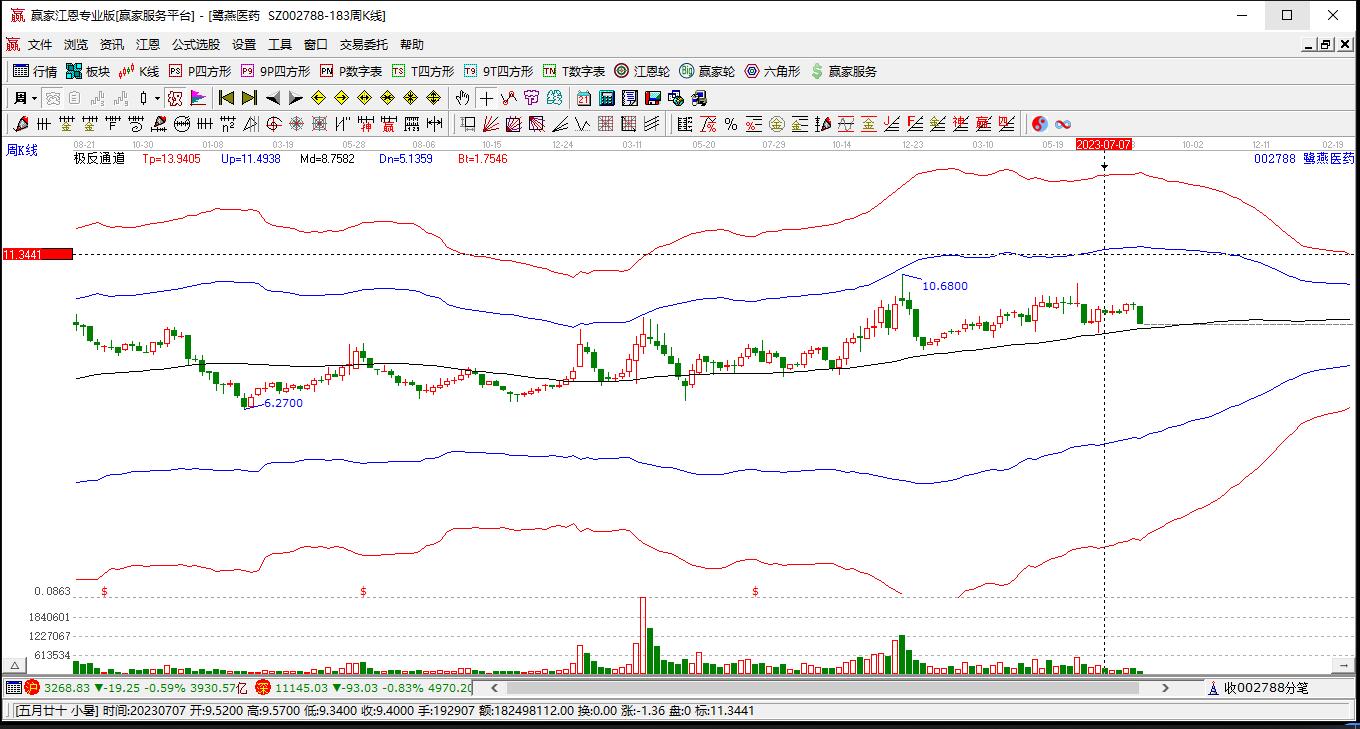Expand the candlestick chart type dropdown arrow
The width and height of the screenshot is (1360, 729).
[x=157, y=98]
